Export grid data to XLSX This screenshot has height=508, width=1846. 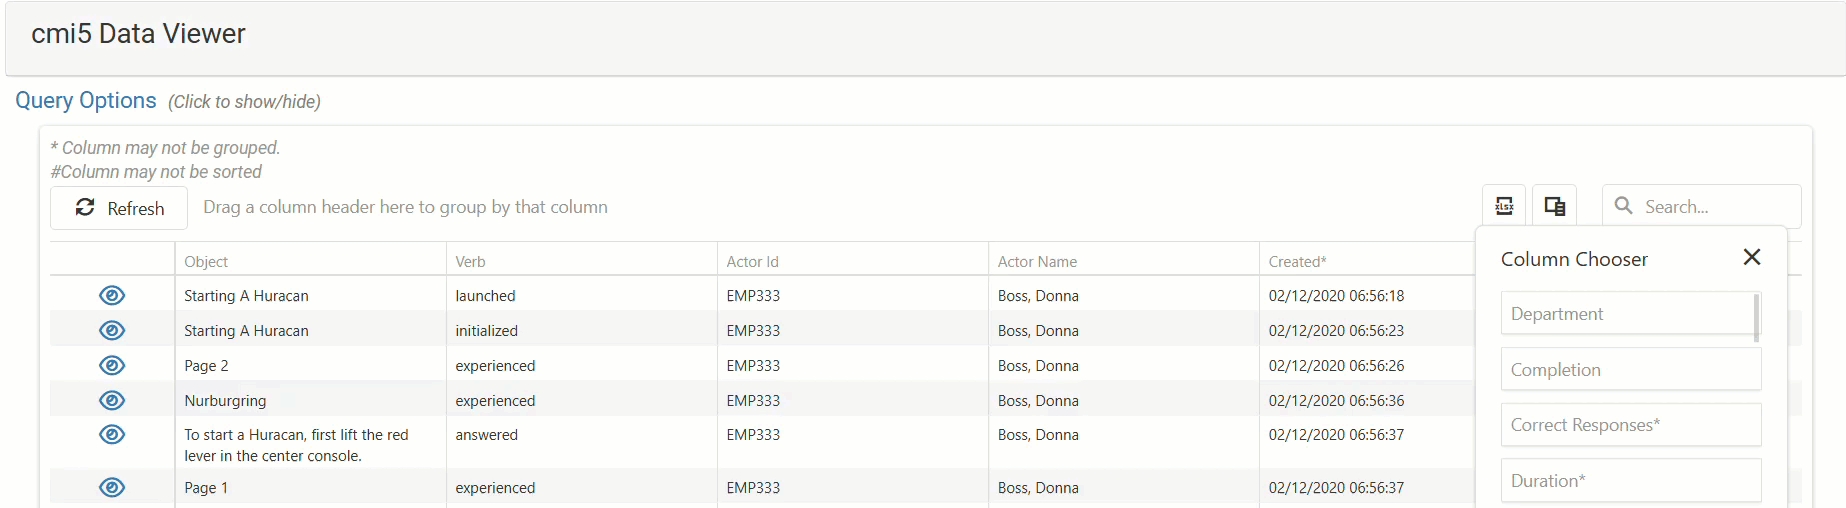pyautogui.click(x=1504, y=206)
